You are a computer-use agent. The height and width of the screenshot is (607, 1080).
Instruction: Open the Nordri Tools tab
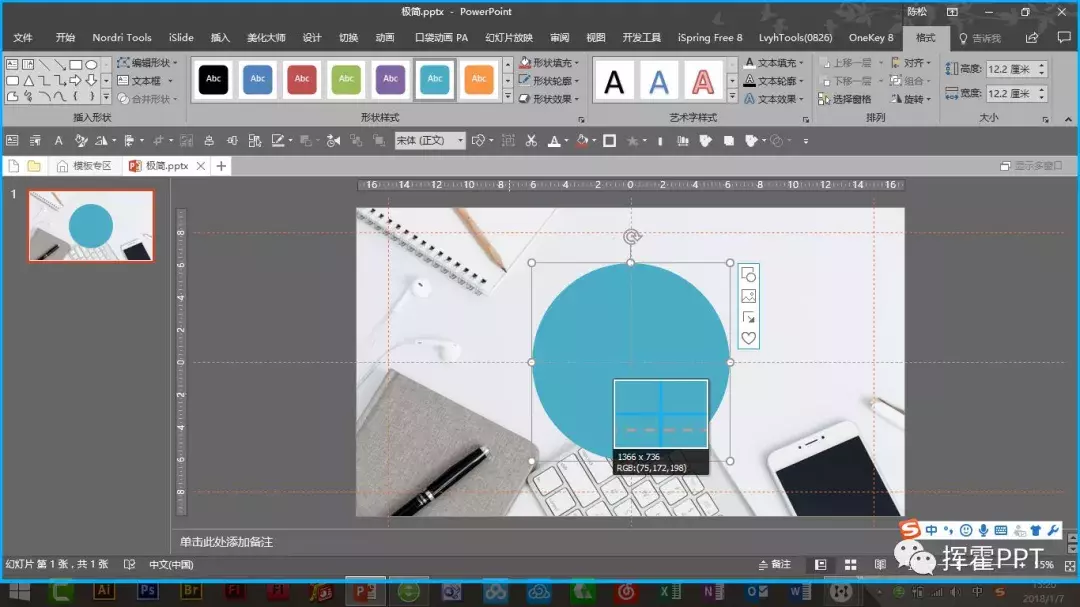[122, 38]
